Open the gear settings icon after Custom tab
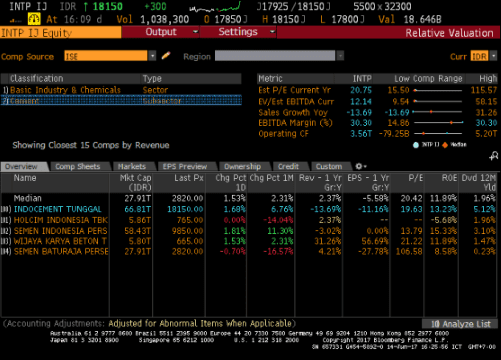 click(361, 166)
